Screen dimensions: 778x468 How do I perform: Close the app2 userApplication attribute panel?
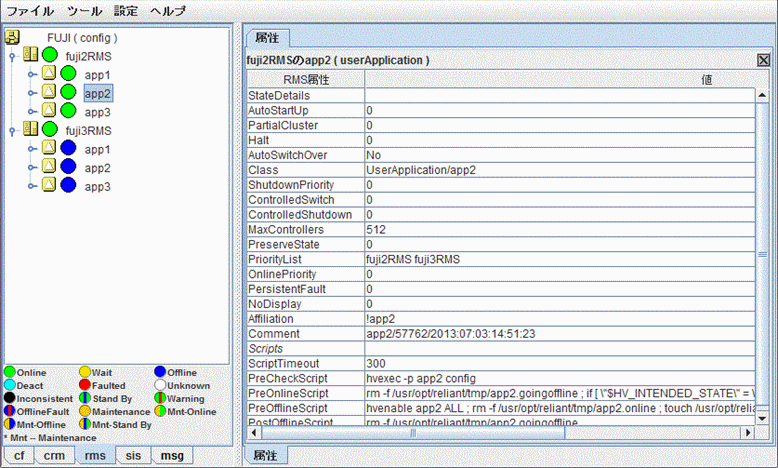(x=763, y=60)
